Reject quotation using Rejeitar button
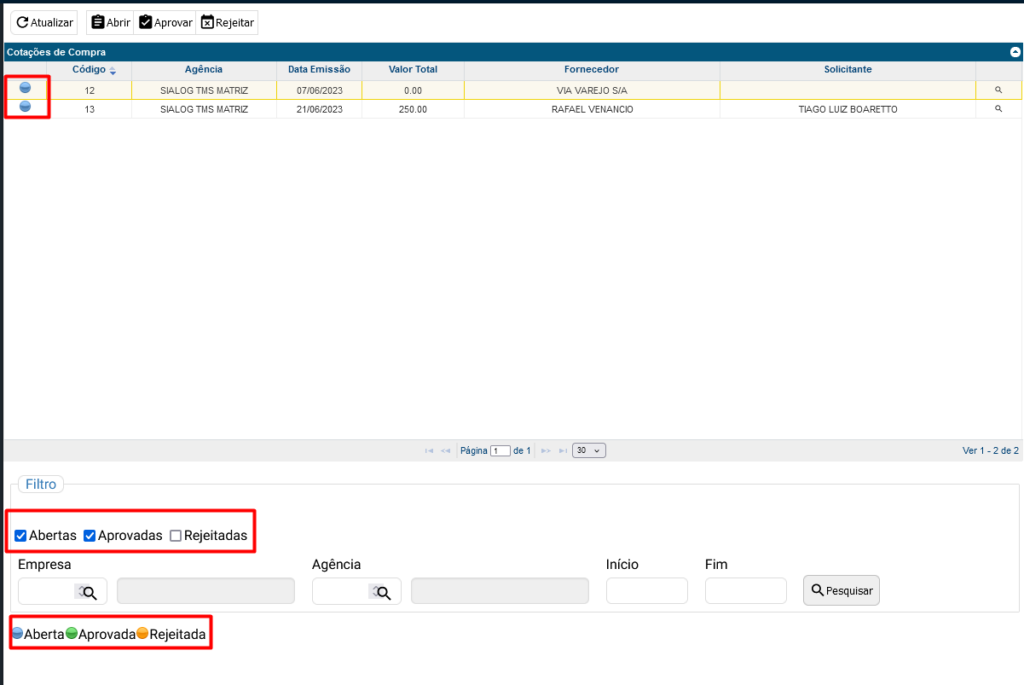The image size is (1024, 685). click(x=227, y=23)
